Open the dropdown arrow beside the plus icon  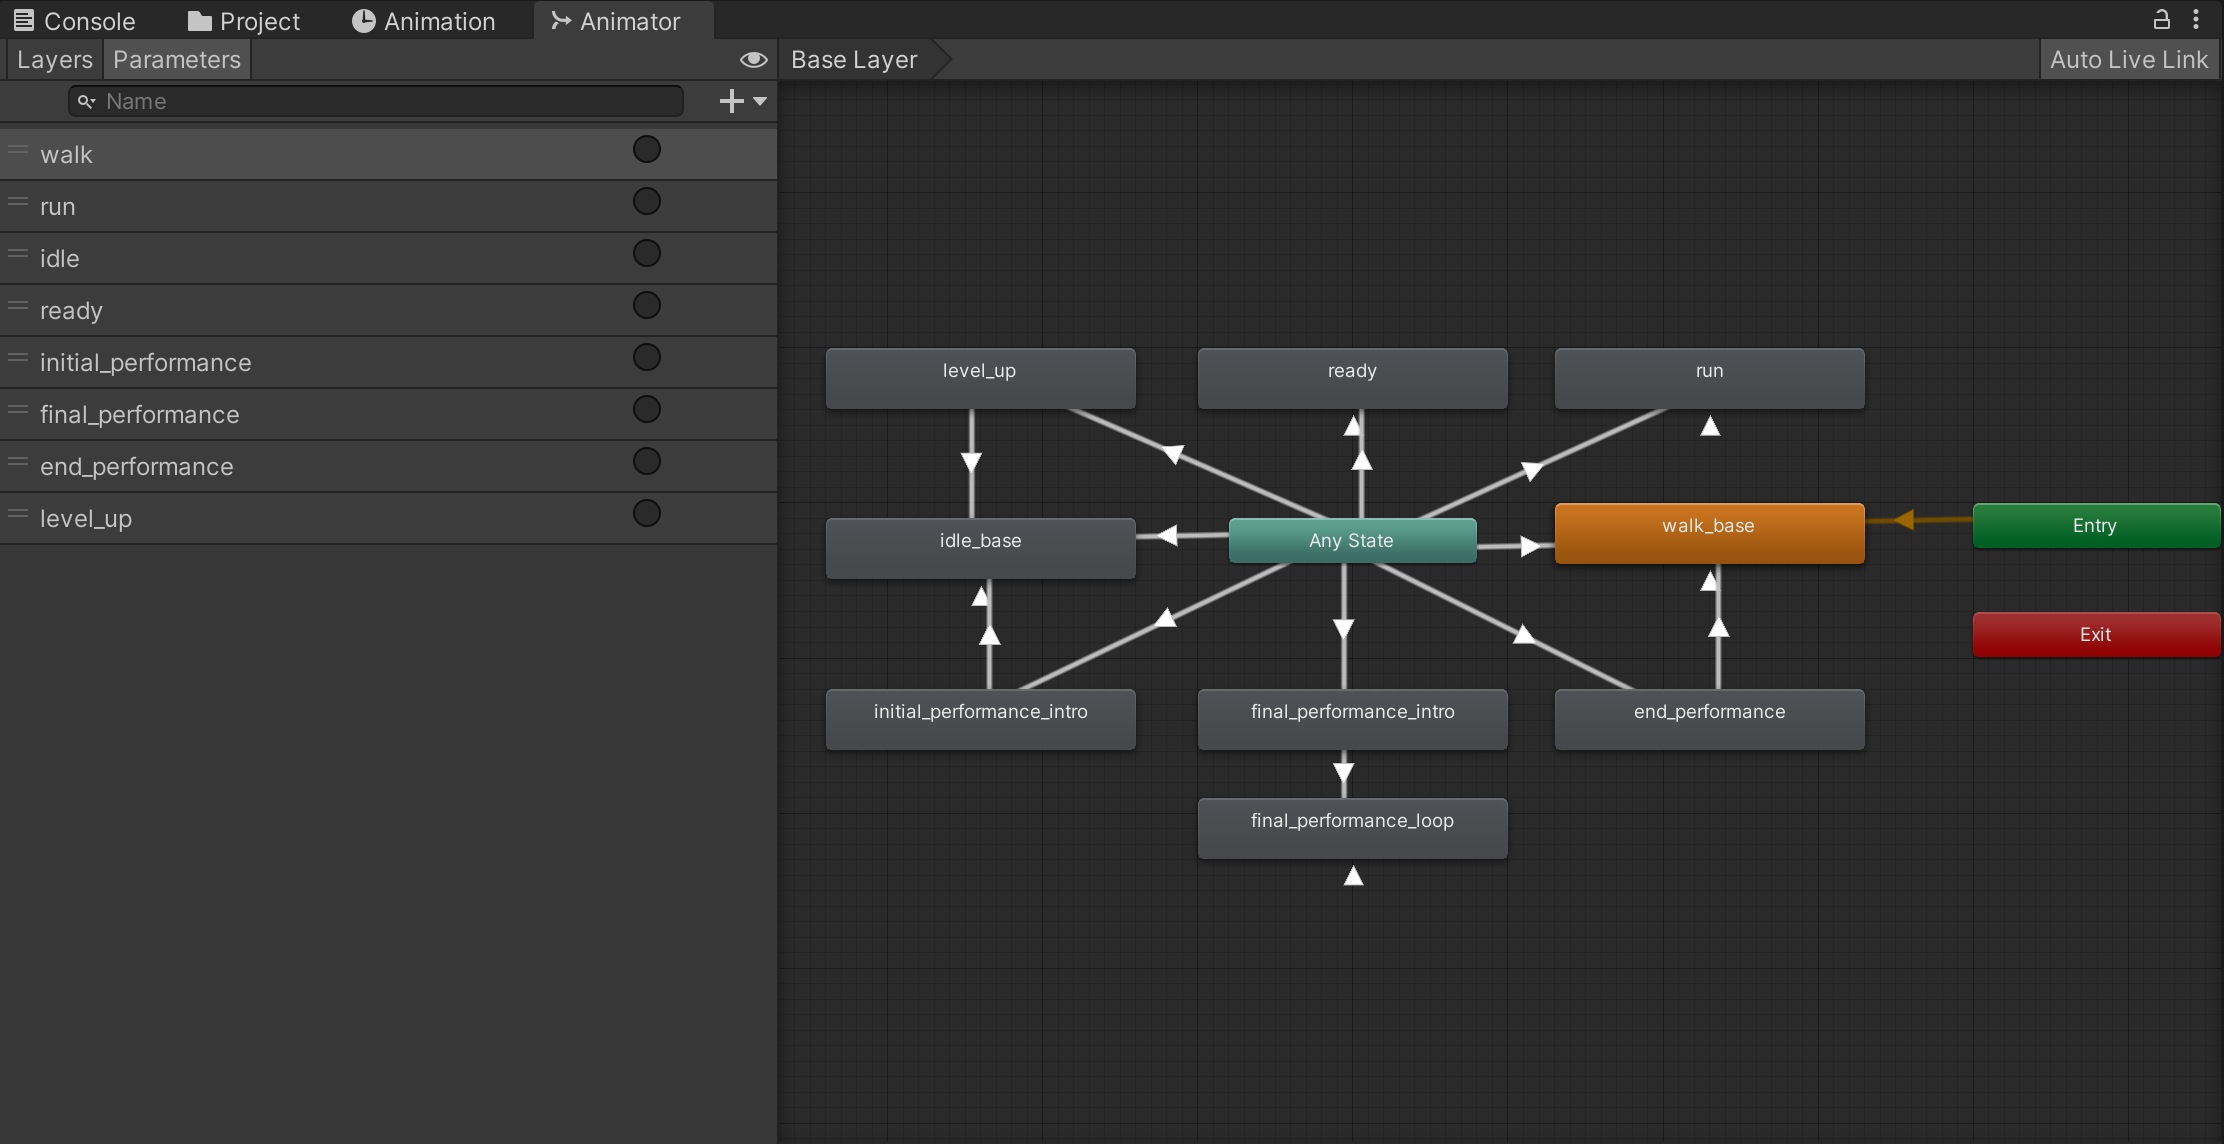click(760, 101)
